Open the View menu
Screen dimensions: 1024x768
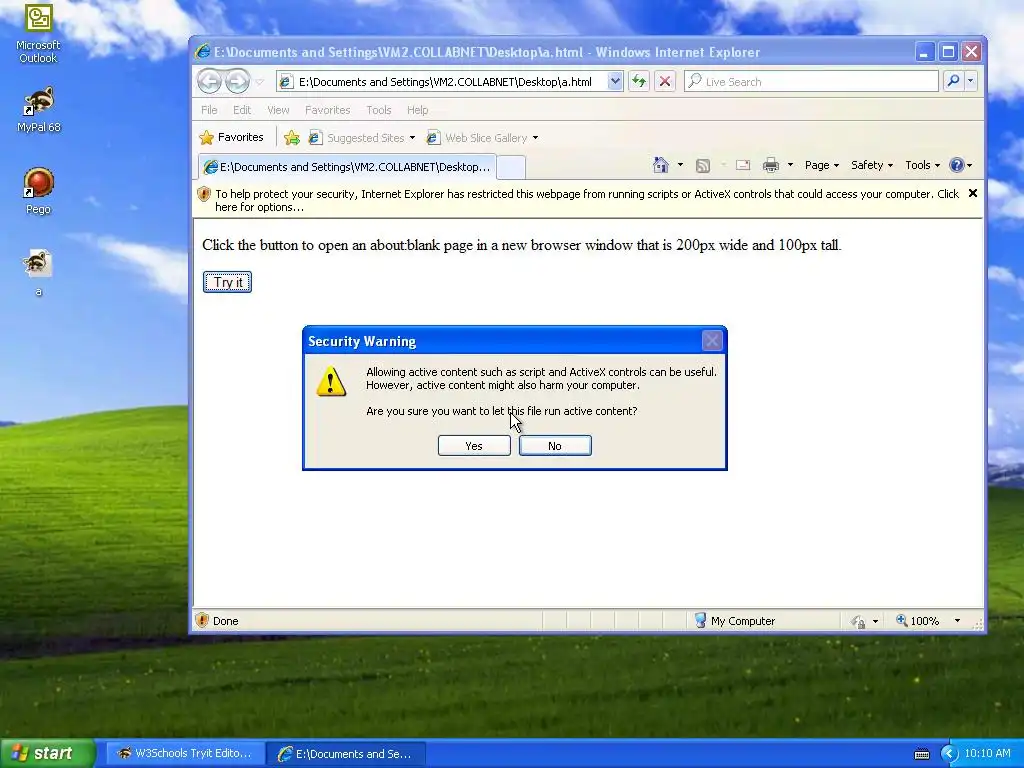tap(278, 110)
